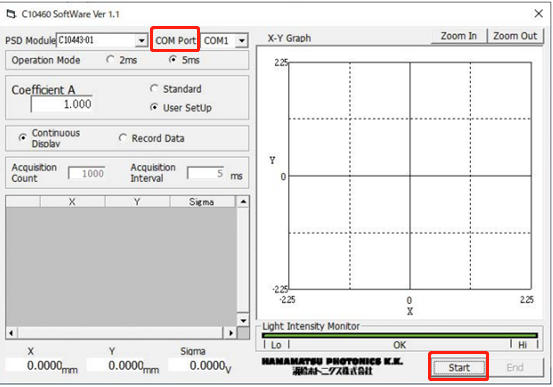
Task: Click the table's scroll right arrow
Action: coord(231,333)
